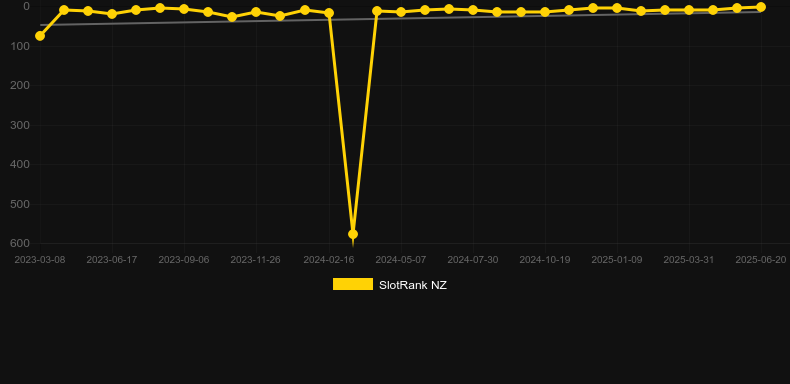The image size is (790, 384).
Task: Click the data point above 2023-09-06
Action: point(184,9)
